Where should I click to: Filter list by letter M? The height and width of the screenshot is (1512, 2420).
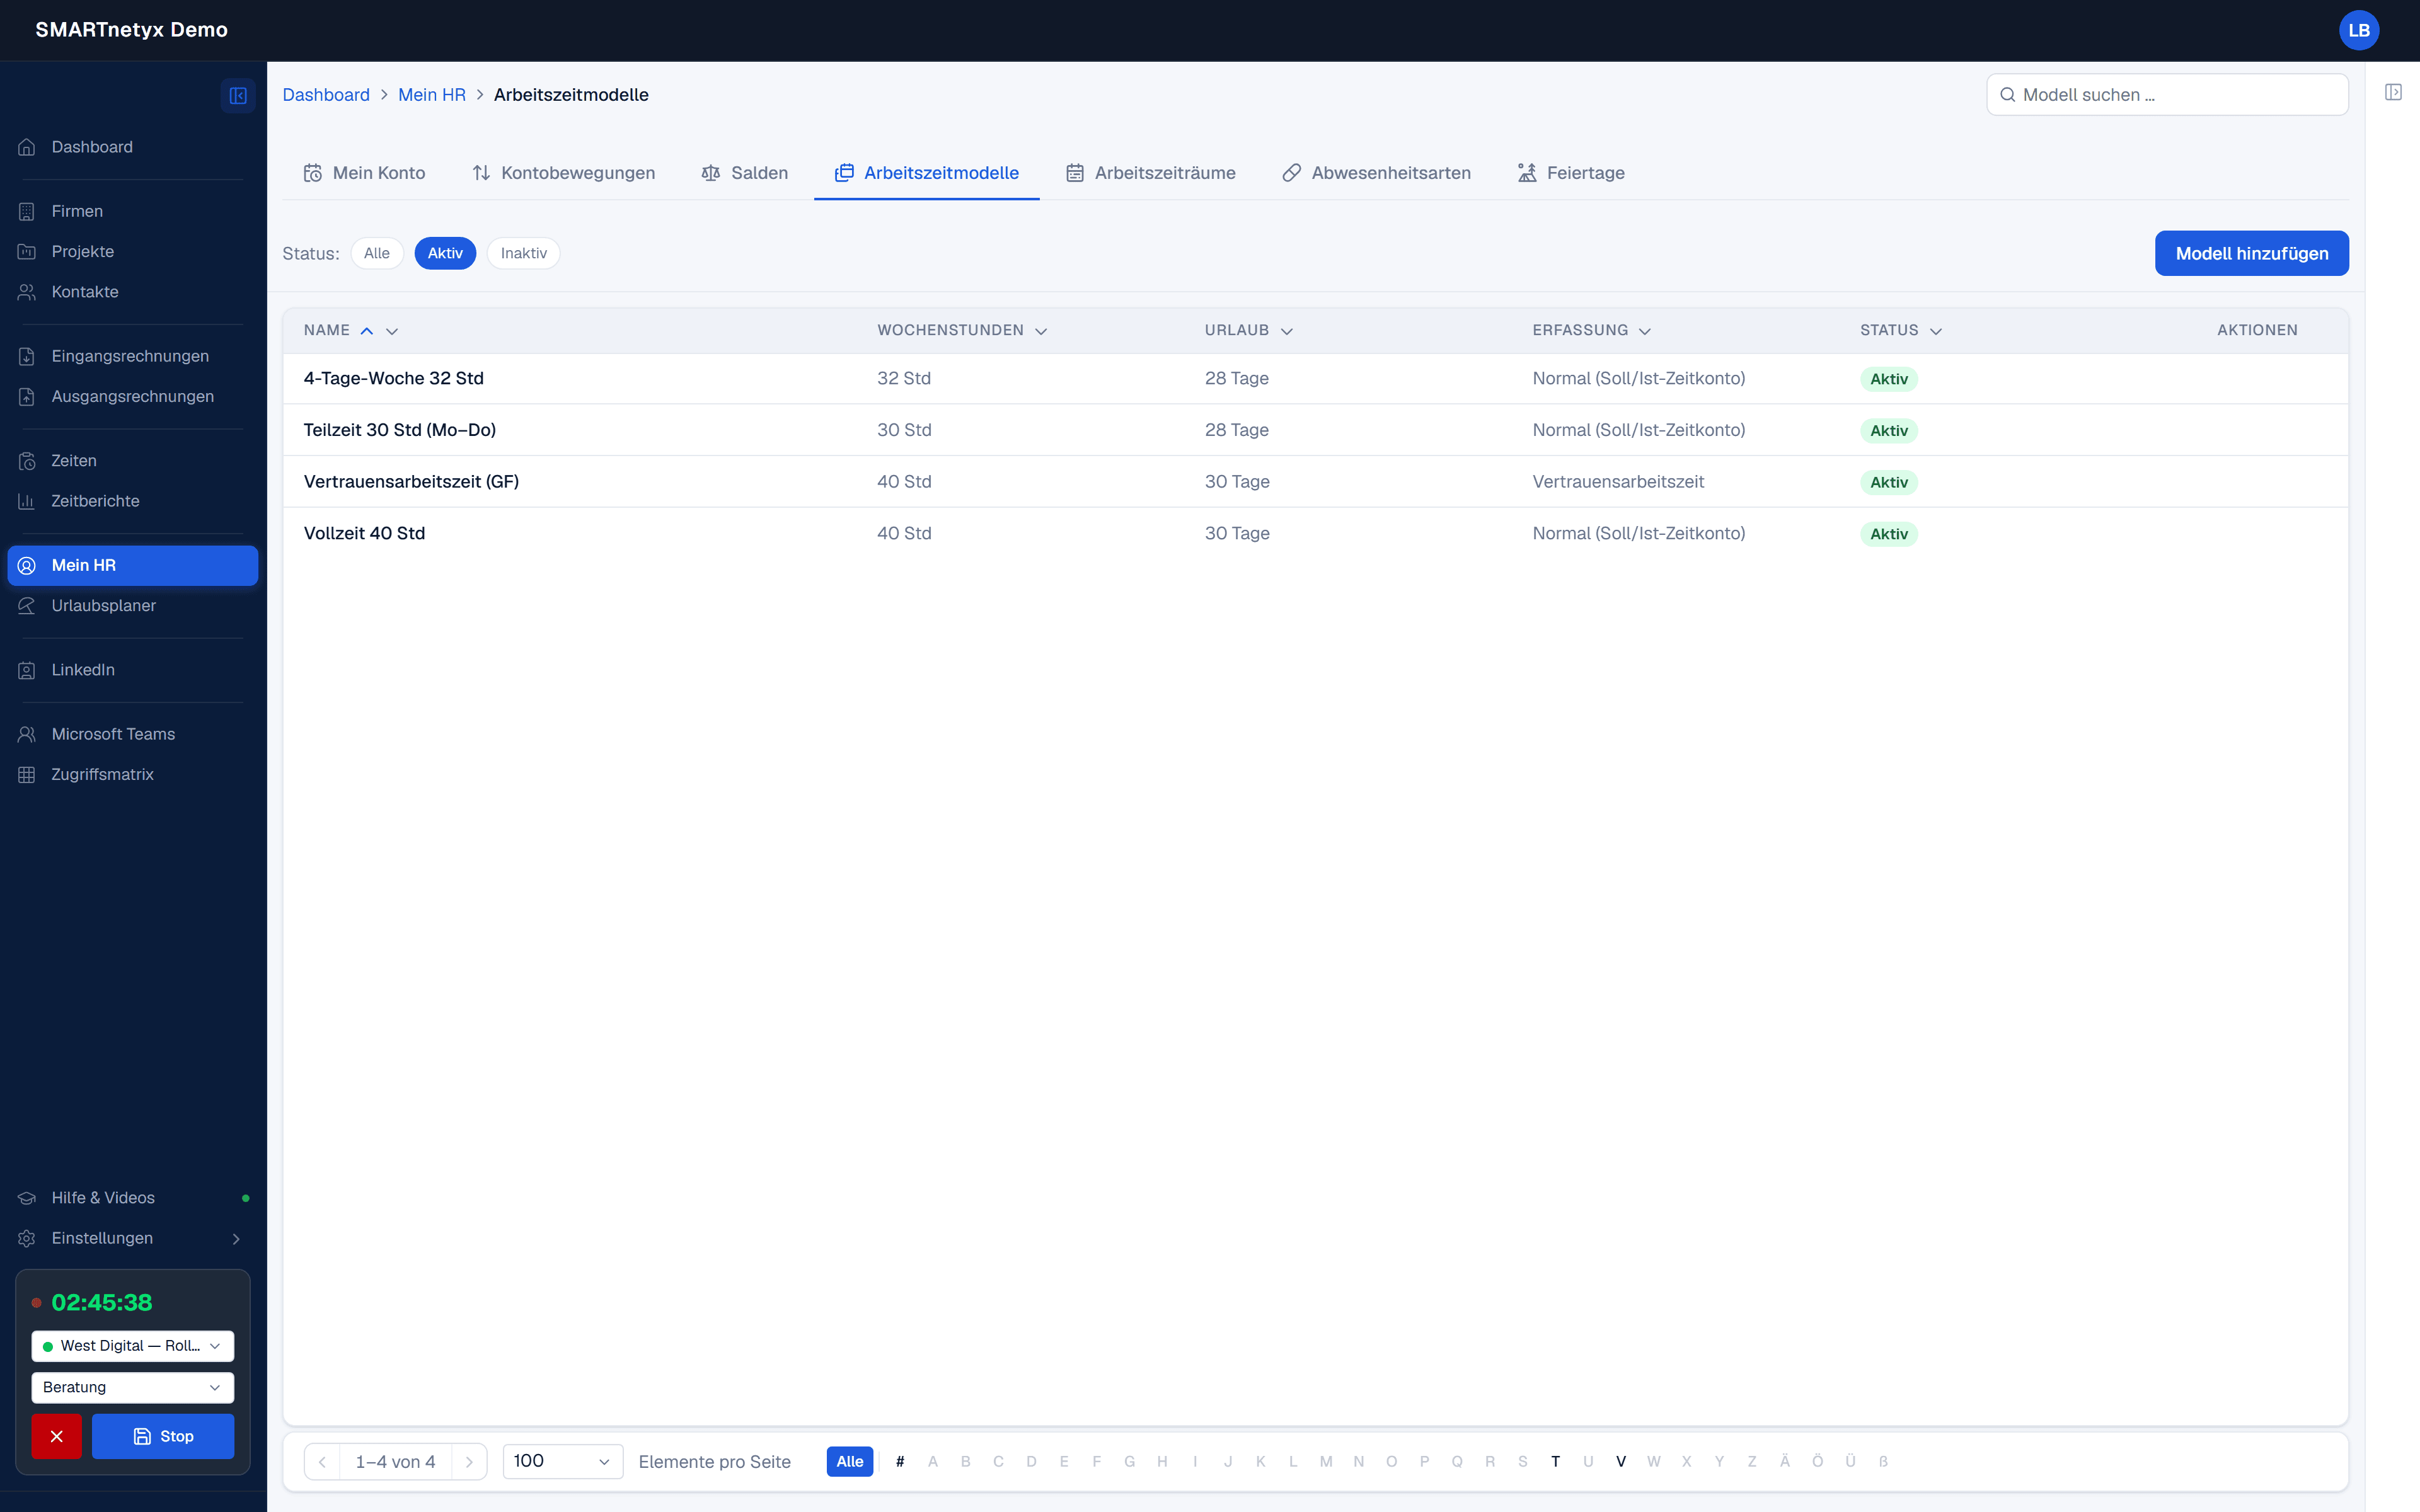[1326, 1462]
